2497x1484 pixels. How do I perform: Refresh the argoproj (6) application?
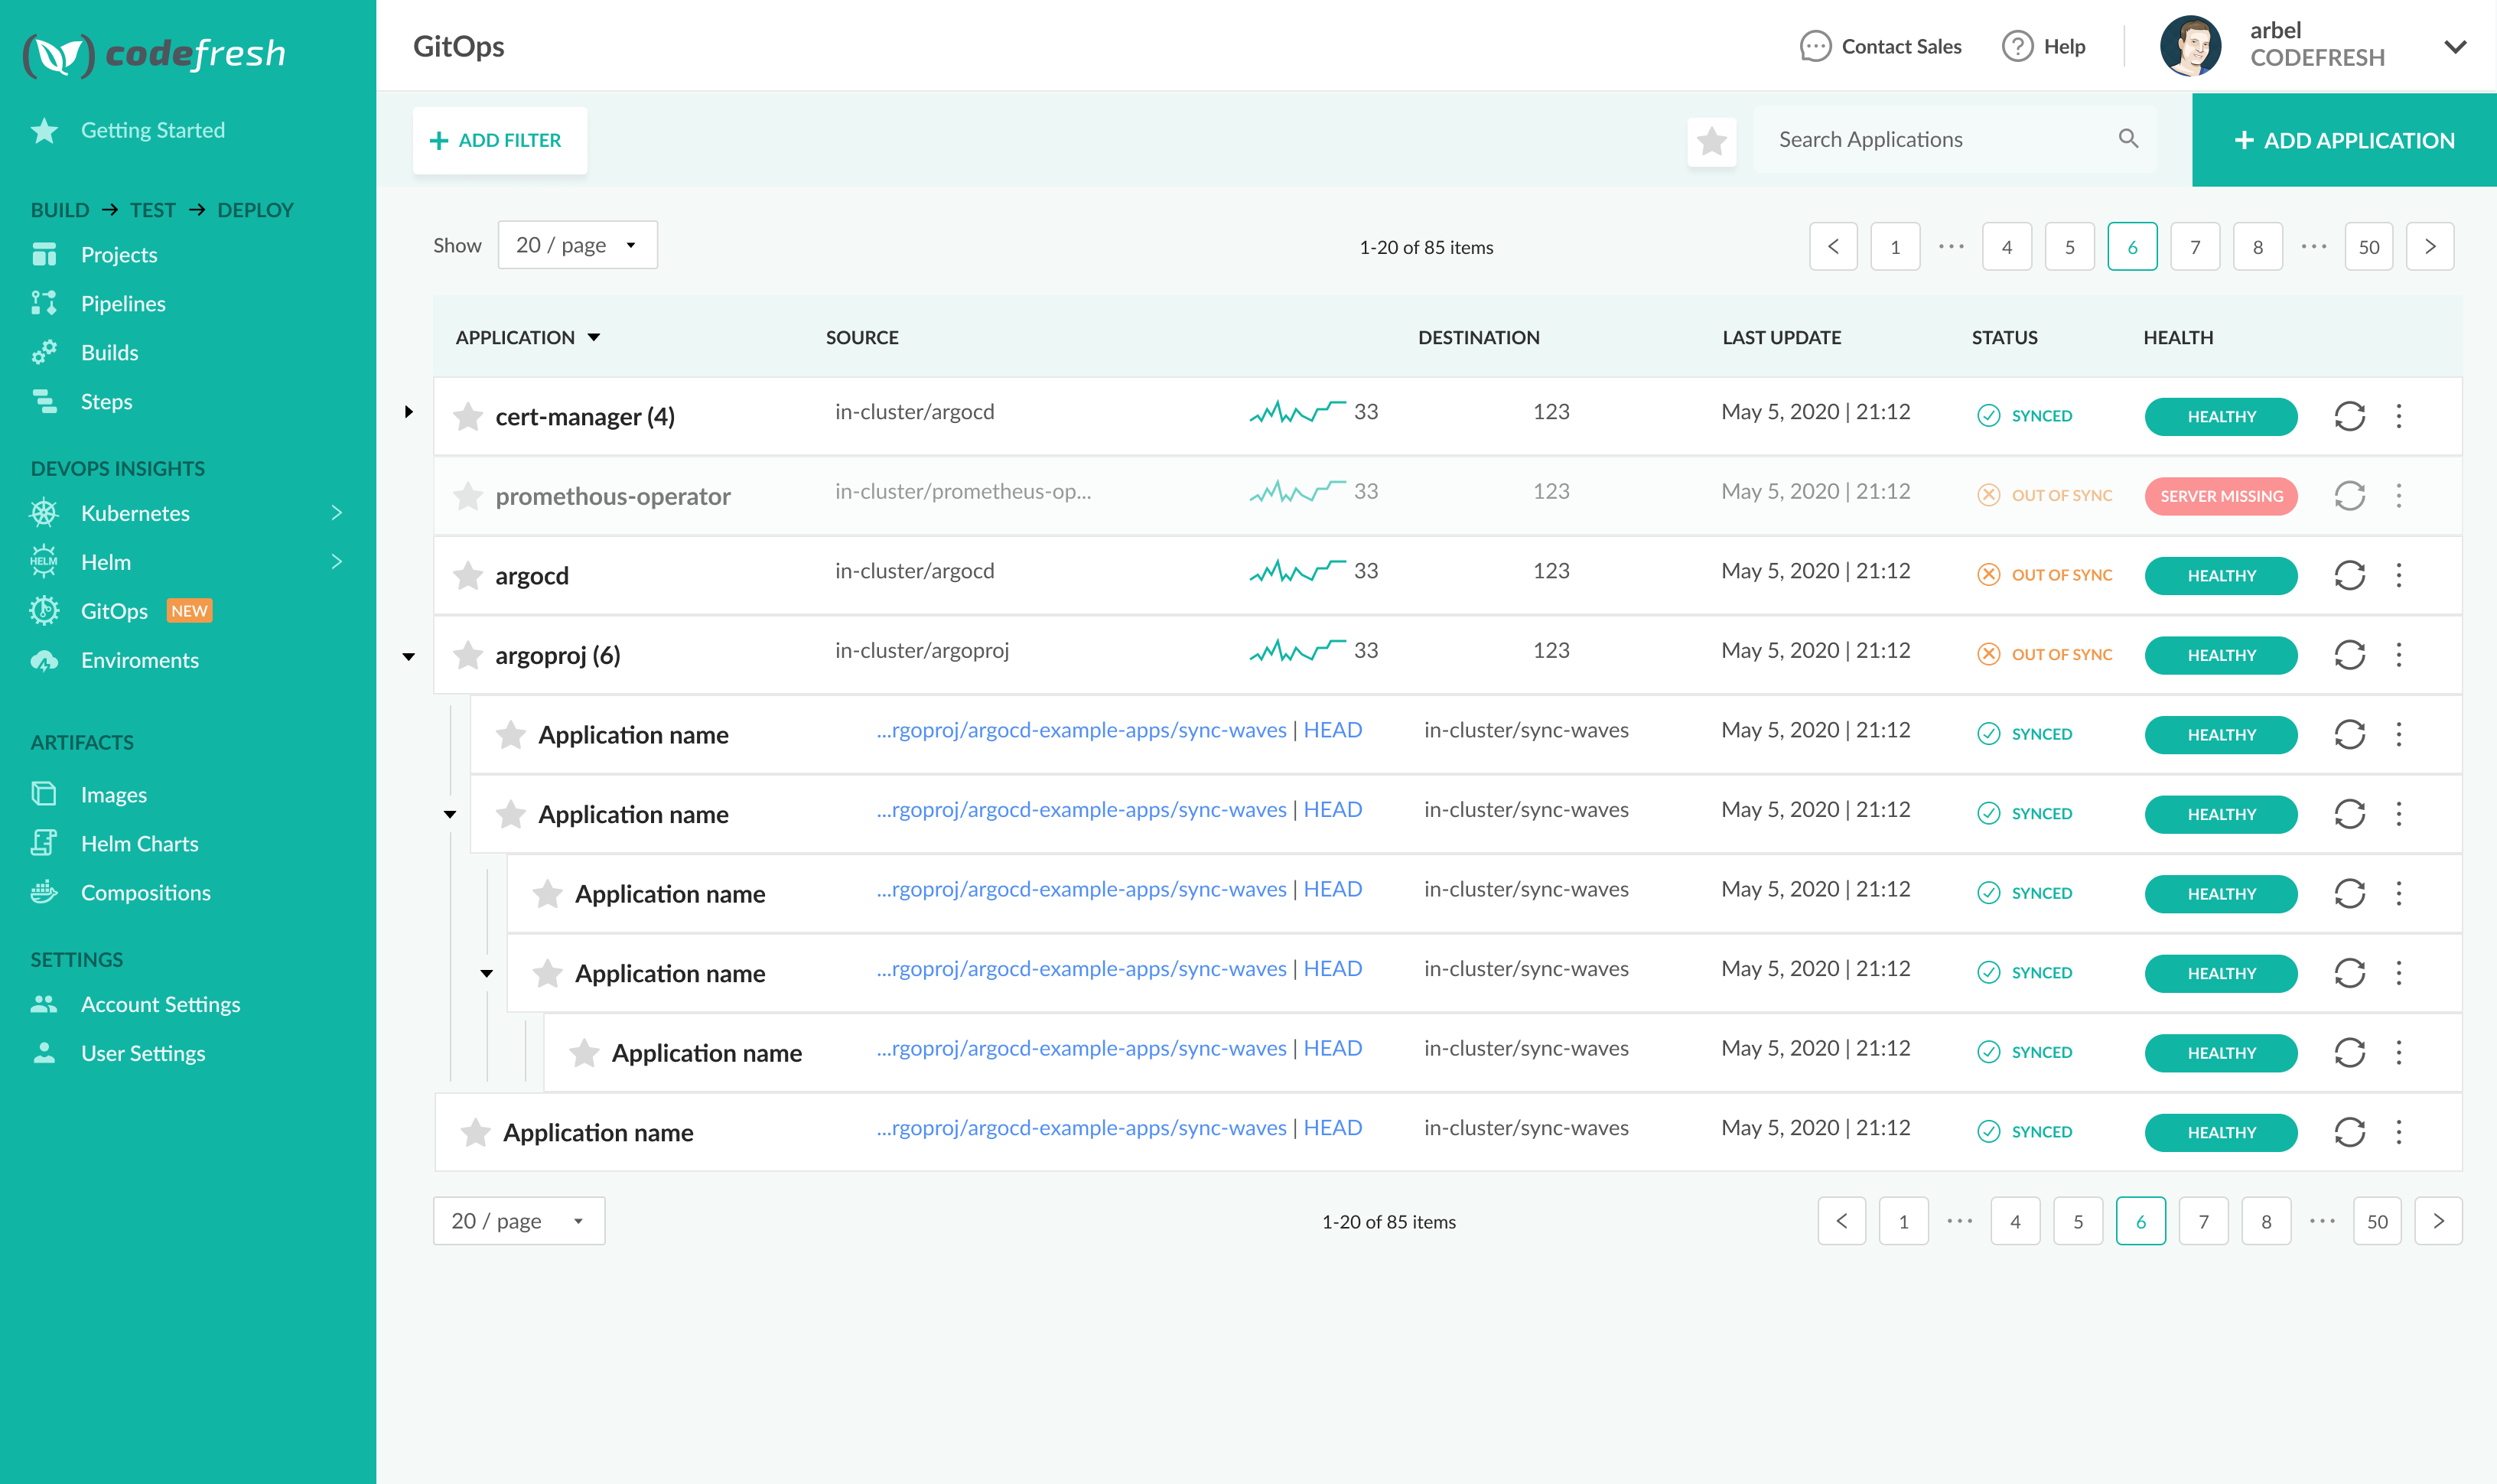pos(2349,655)
